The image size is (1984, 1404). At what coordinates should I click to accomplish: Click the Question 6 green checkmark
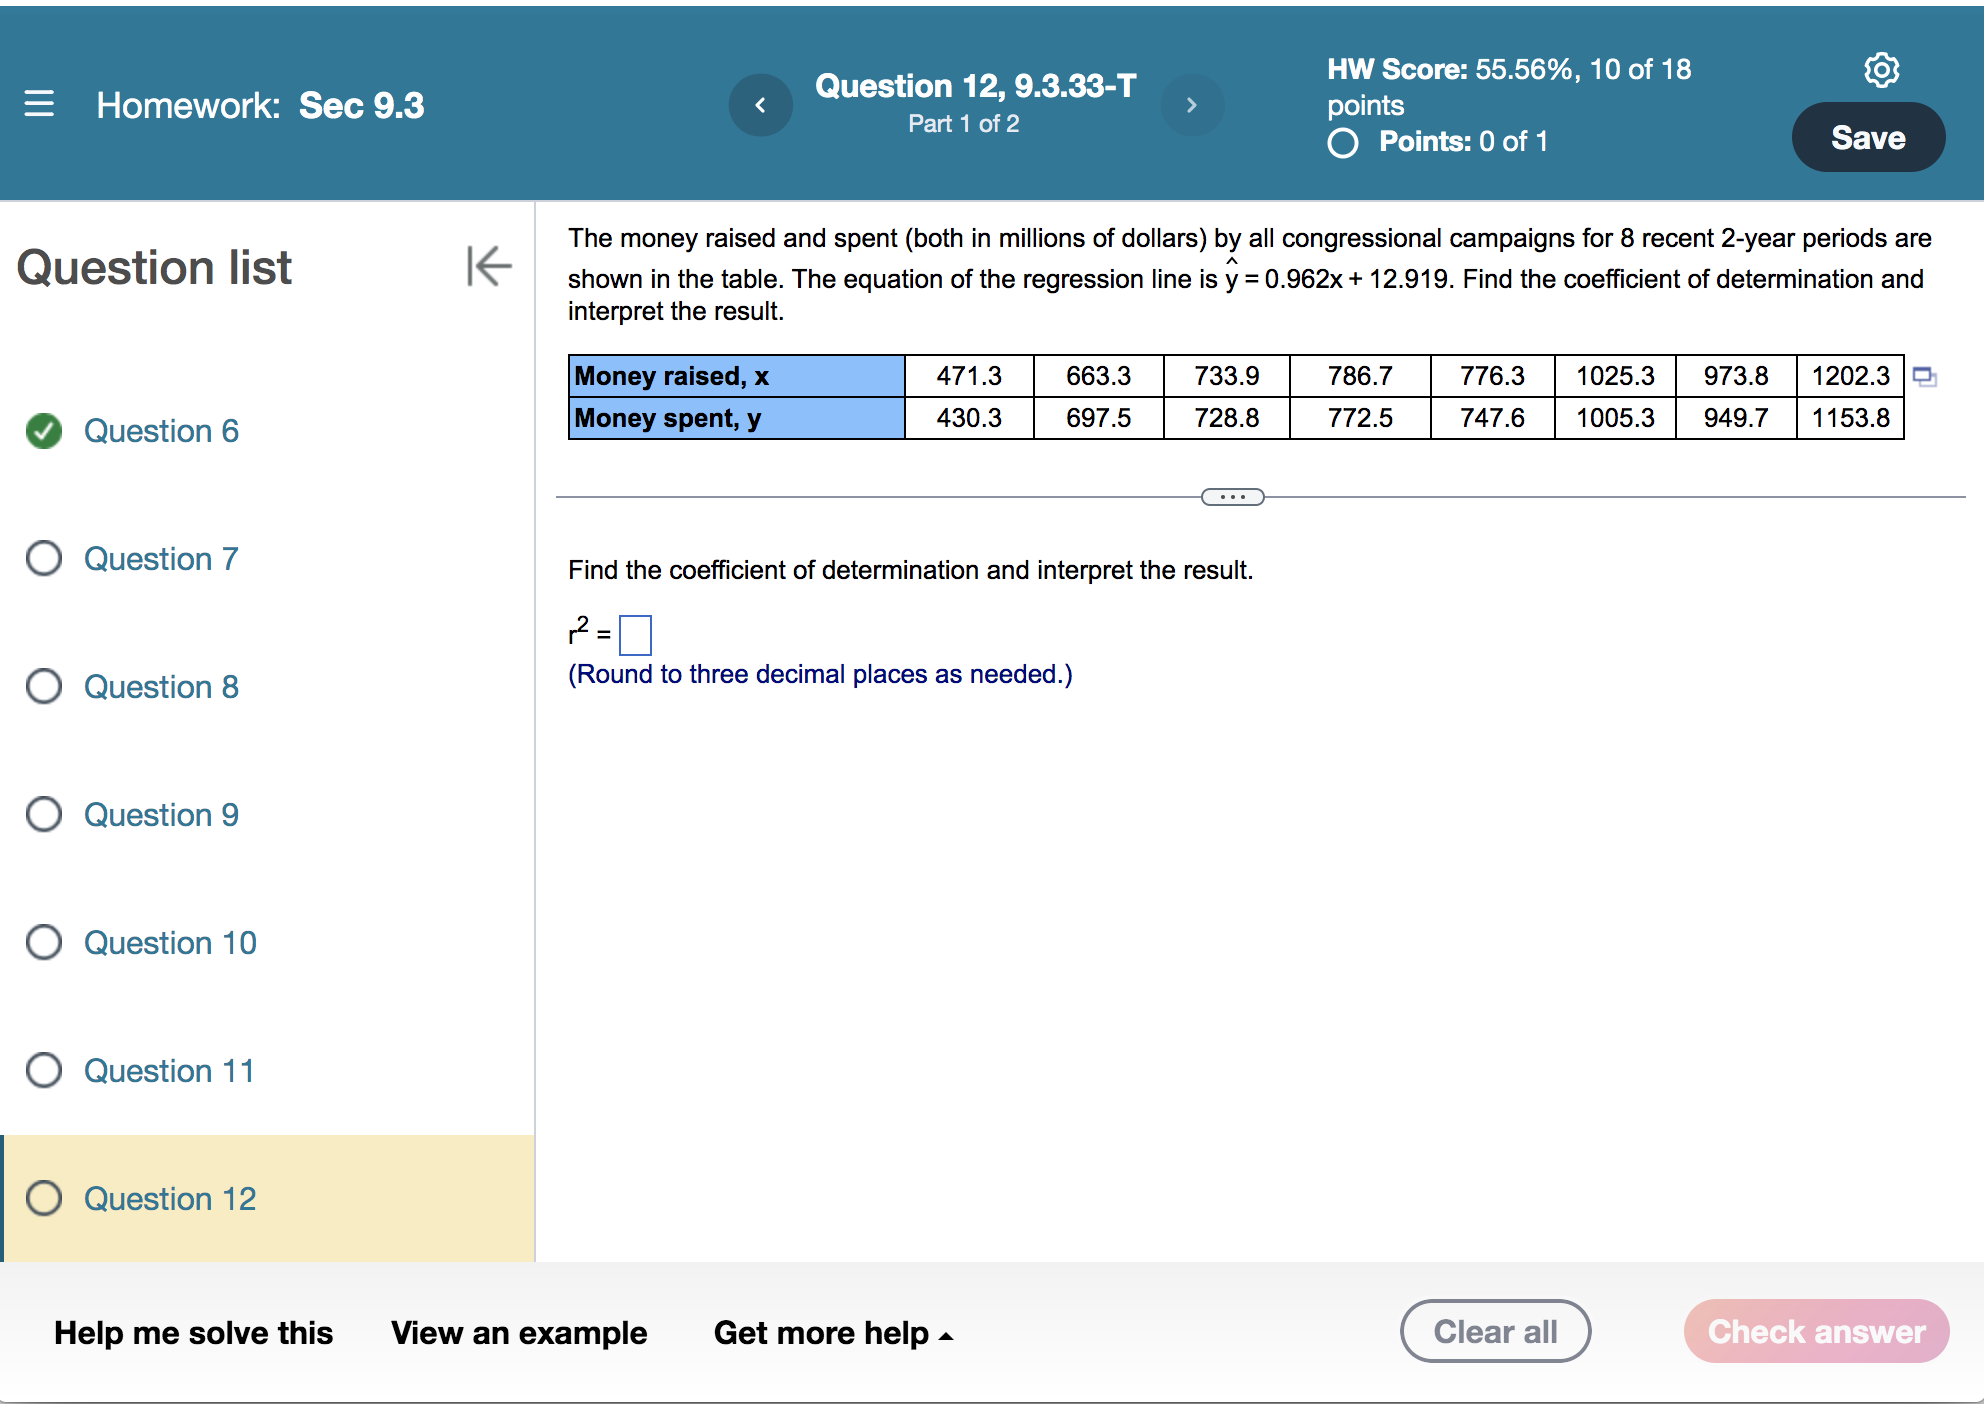[44, 431]
